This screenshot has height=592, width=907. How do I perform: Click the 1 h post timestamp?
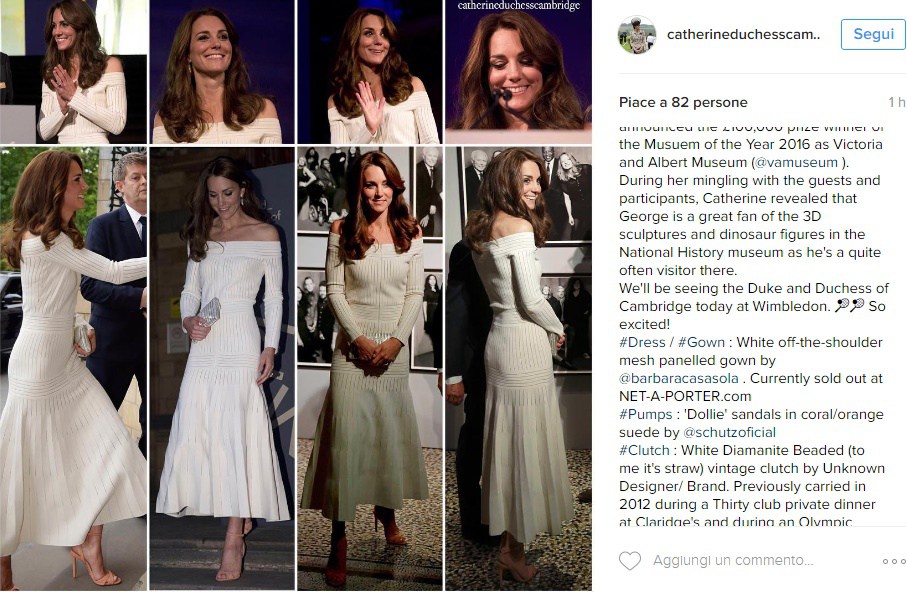point(897,102)
